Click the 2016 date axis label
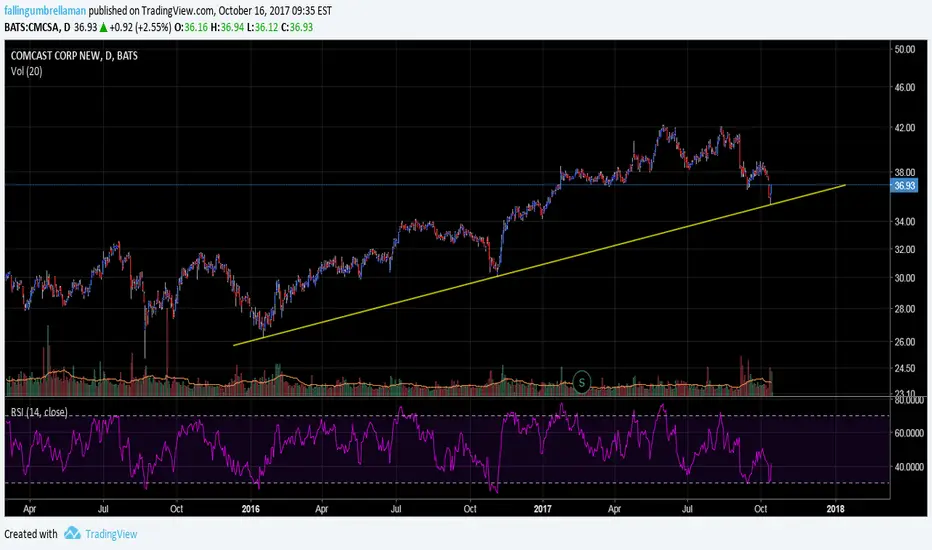The image size is (932, 550). click(251, 509)
